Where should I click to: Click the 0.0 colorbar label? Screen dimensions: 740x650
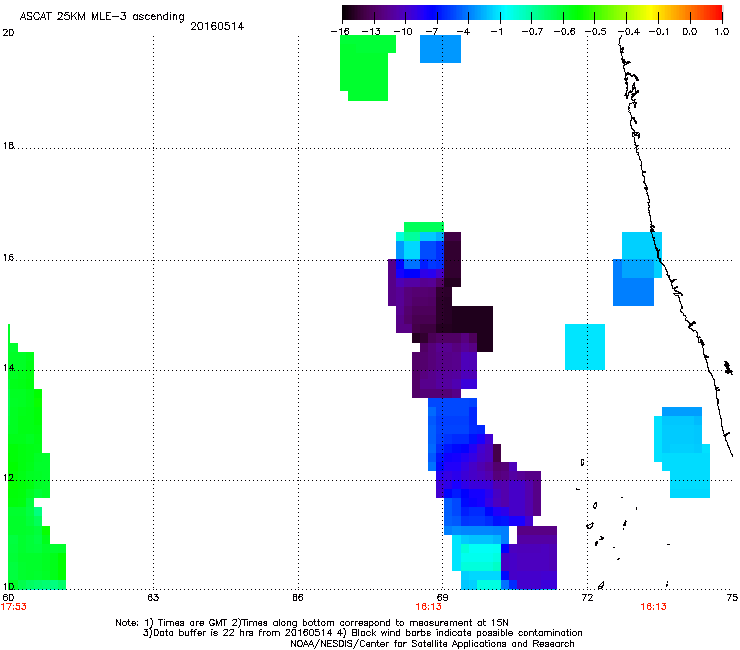tap(690, 32)
